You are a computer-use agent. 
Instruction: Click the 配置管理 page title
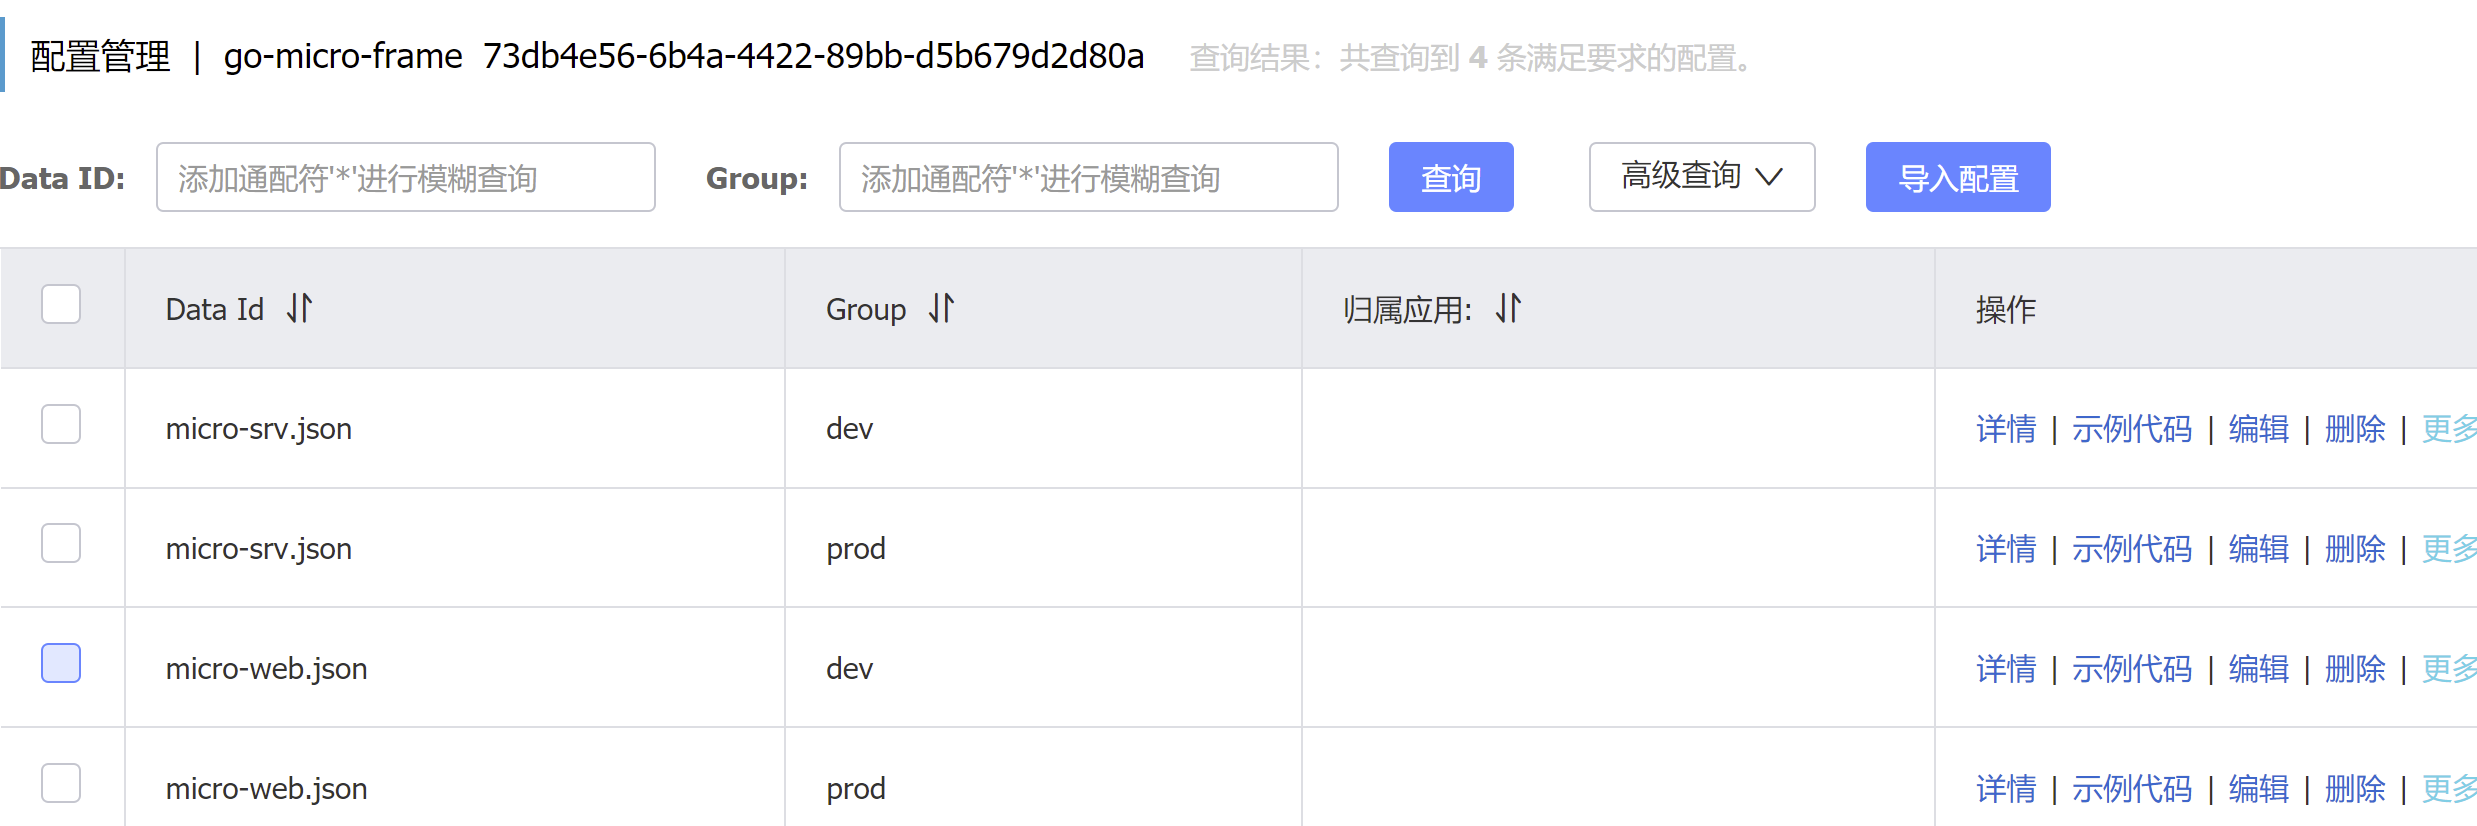(101, 56)
